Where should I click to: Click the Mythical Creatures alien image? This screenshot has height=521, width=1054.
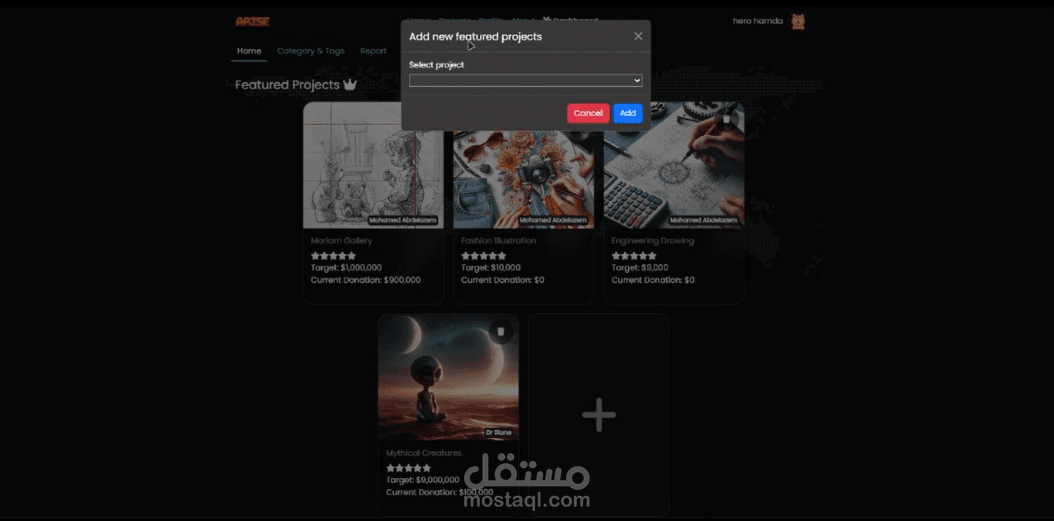tap(448, 378)
